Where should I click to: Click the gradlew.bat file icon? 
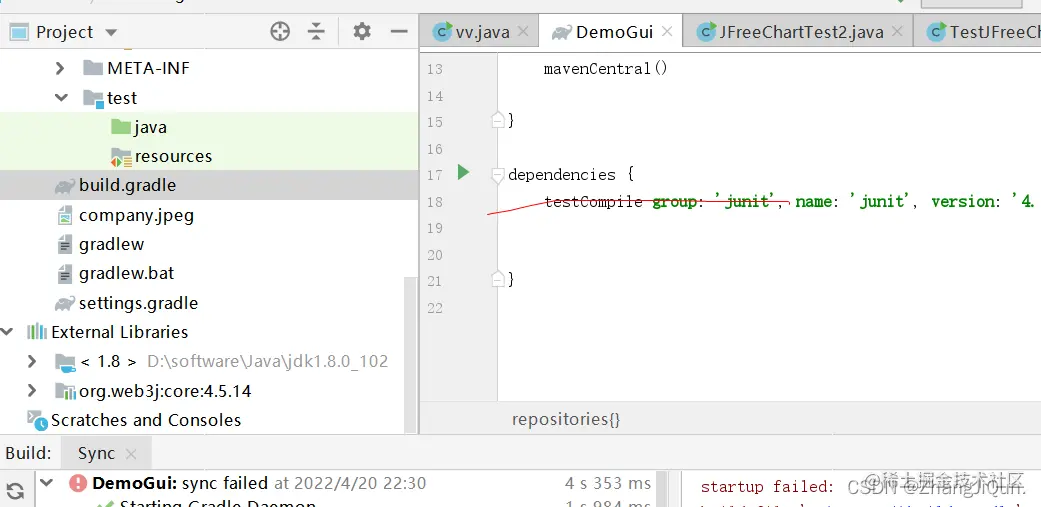coord(65,273)
